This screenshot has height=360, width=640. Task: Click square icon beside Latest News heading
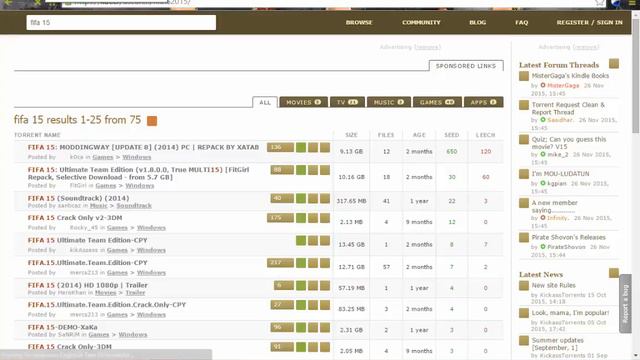coord(614,273)
